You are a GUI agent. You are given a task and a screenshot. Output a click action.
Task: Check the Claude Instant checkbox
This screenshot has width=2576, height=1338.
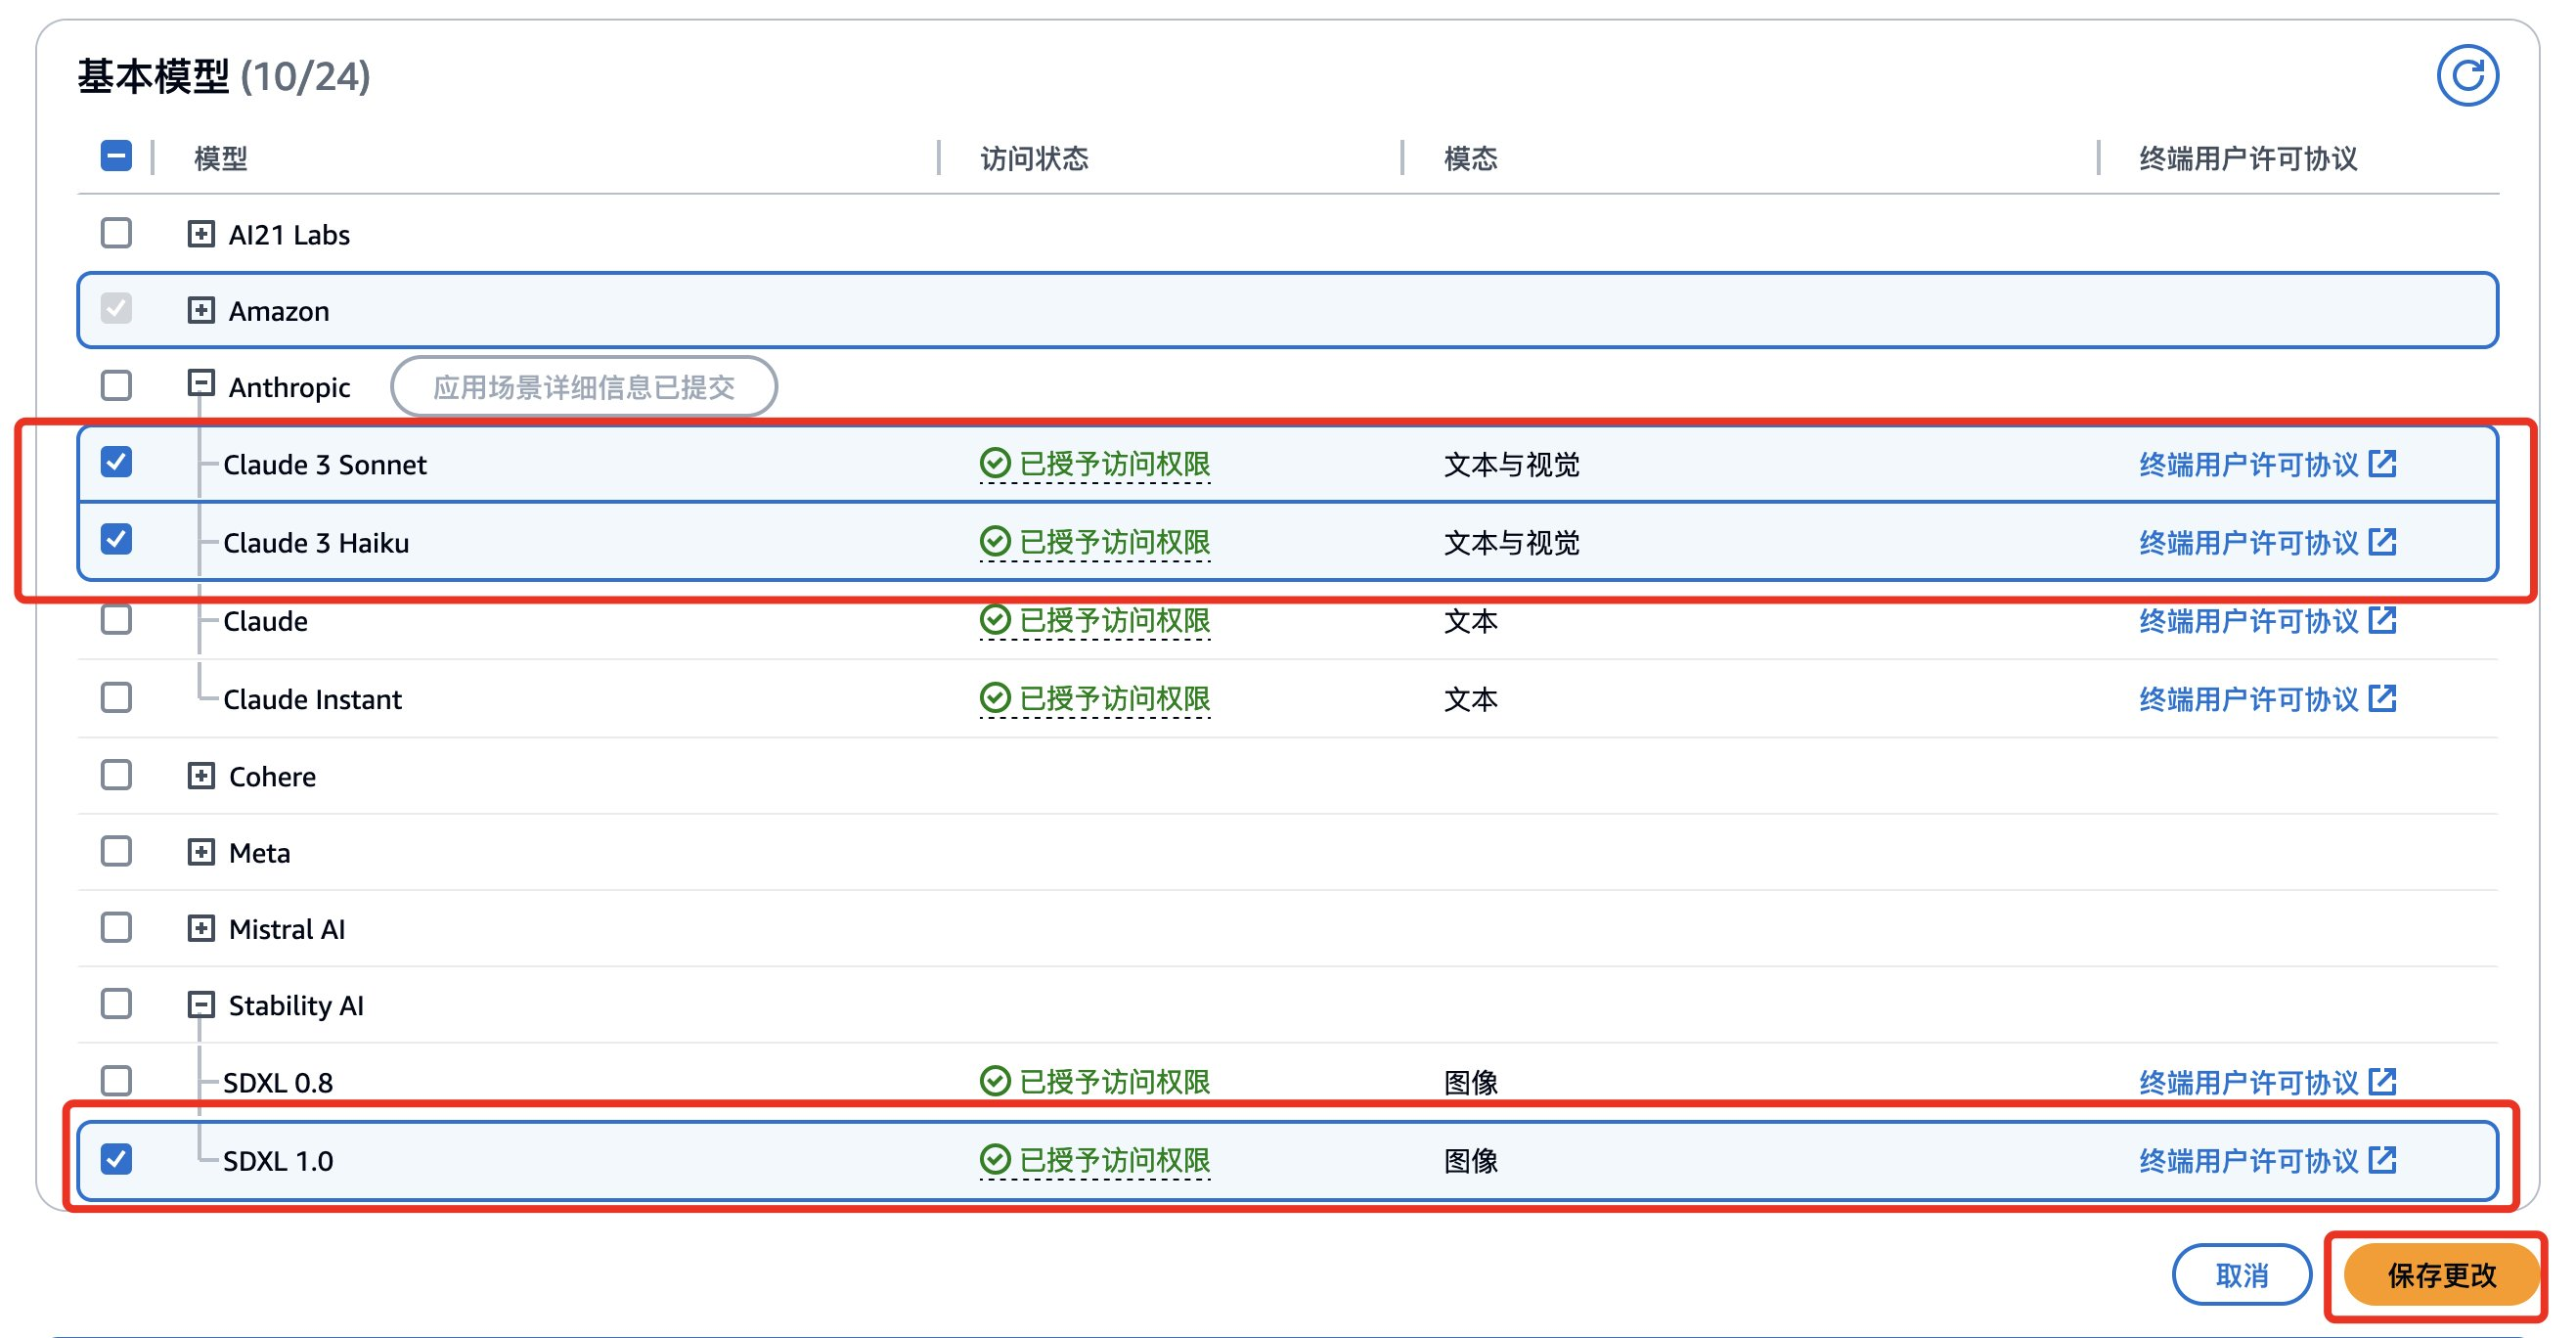pyautogui.click(x=117, y=697)
